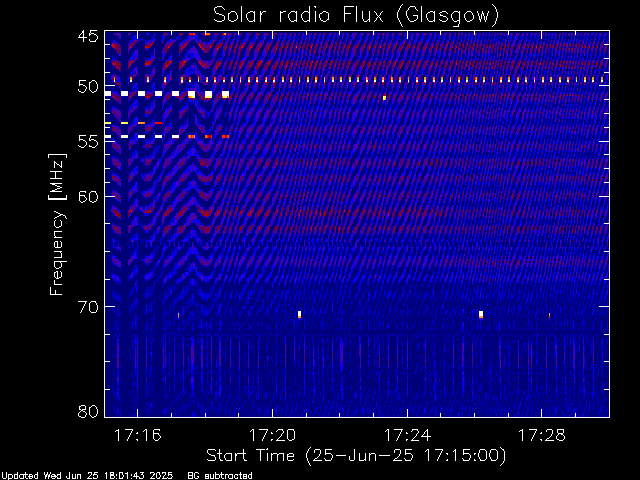The image size is (640, 480).
Task: Click the "Start Time (25-Jun-25 17:15:00)" axis label
Action: [x=356, y=456]
